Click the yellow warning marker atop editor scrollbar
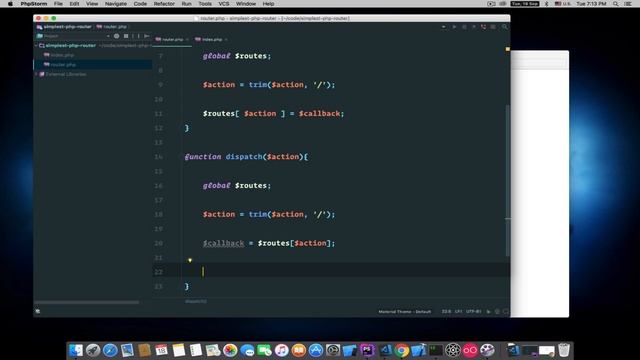 507,49
